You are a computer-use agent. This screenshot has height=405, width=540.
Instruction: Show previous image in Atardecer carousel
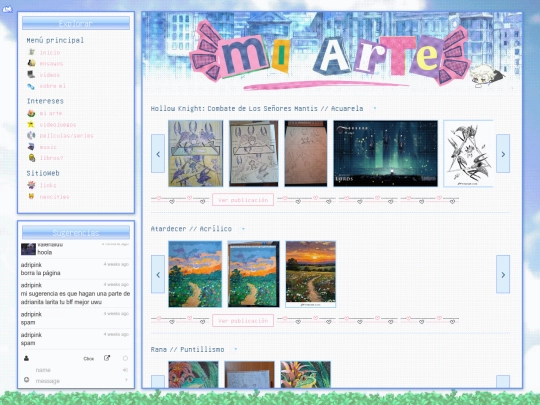(158, 274)
